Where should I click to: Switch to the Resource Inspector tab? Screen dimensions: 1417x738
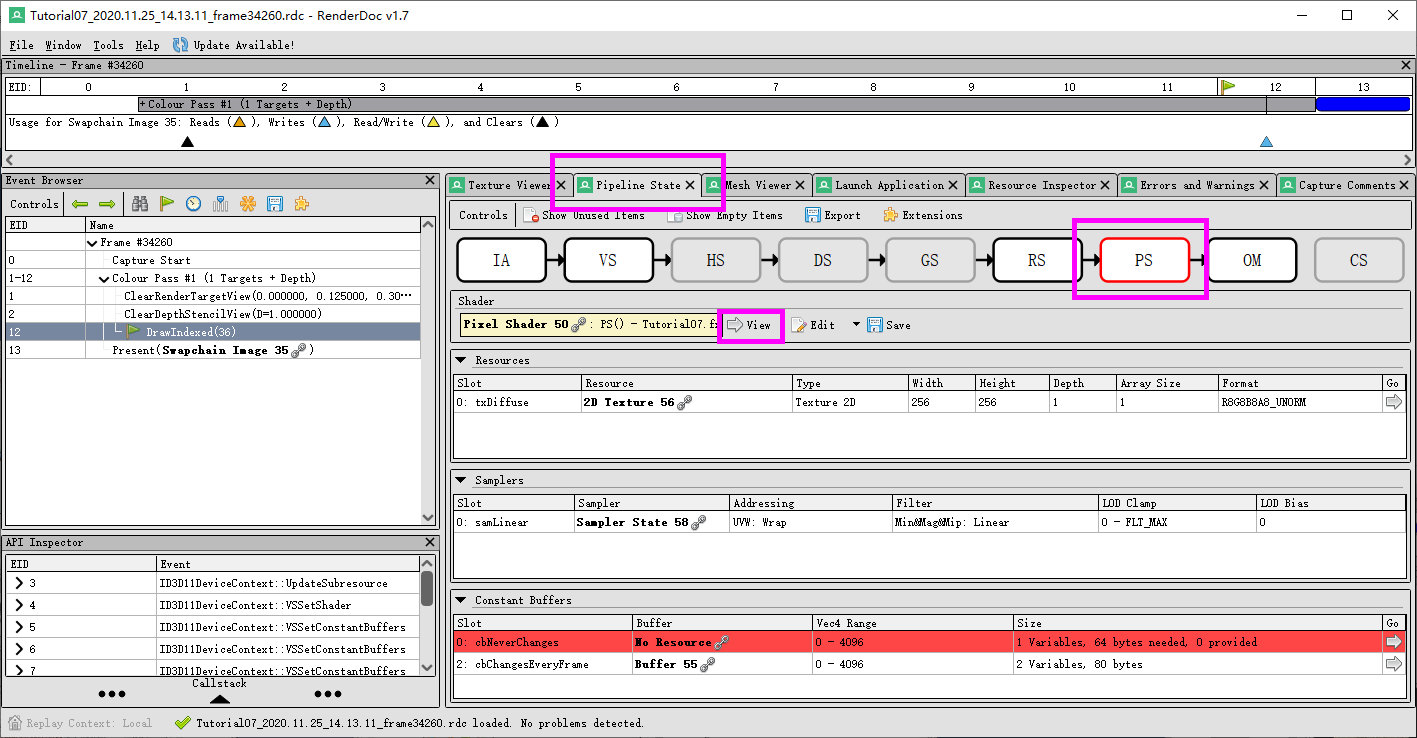coord(1040,185)
